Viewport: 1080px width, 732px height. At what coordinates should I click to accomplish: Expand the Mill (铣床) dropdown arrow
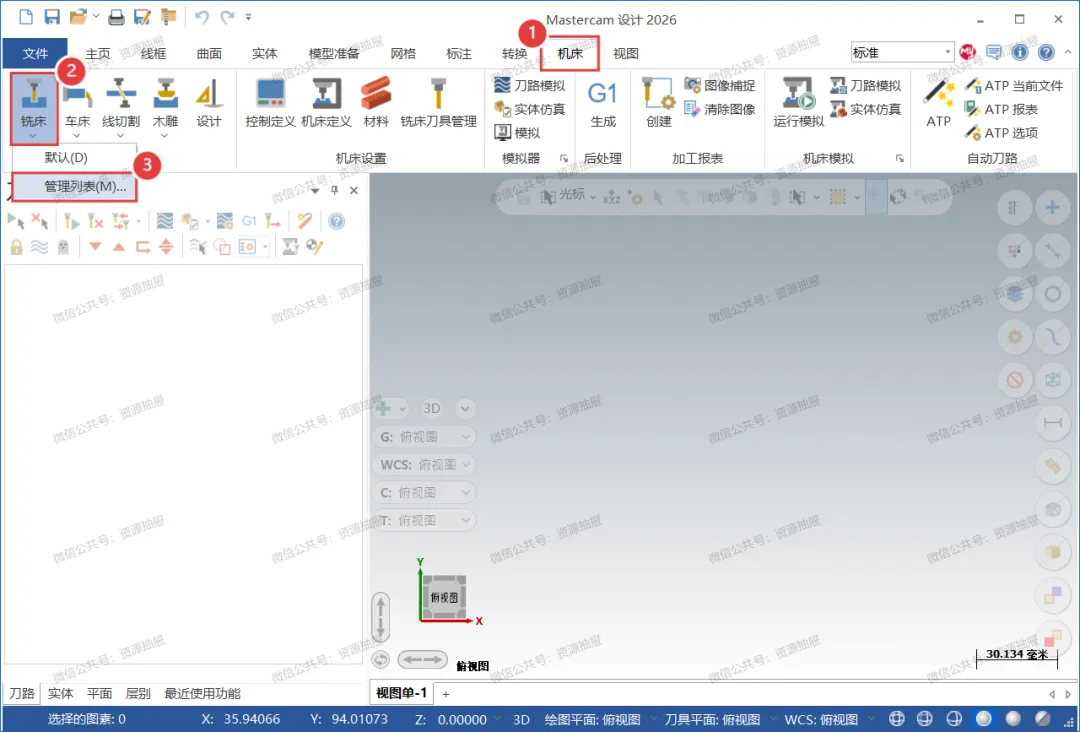click(33, 136)
